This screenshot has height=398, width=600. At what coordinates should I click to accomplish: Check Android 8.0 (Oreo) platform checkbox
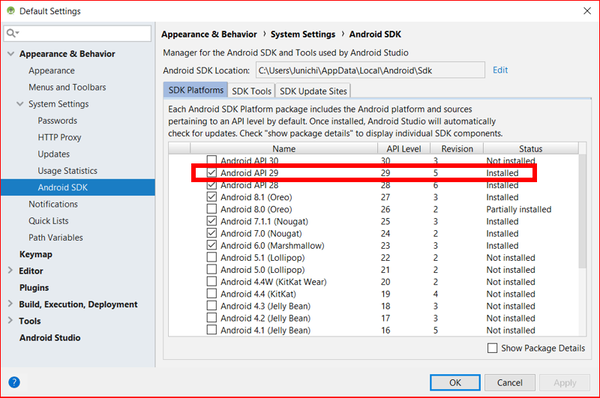[212, 209]
